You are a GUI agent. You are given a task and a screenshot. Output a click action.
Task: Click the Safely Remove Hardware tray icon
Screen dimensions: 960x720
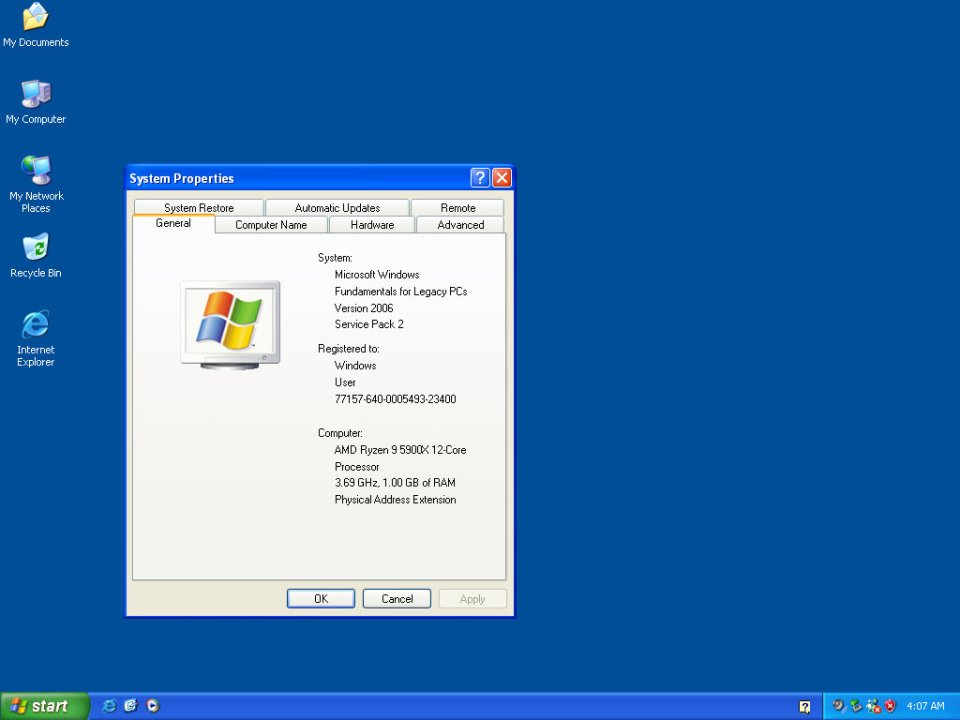(x=856, y=706)
